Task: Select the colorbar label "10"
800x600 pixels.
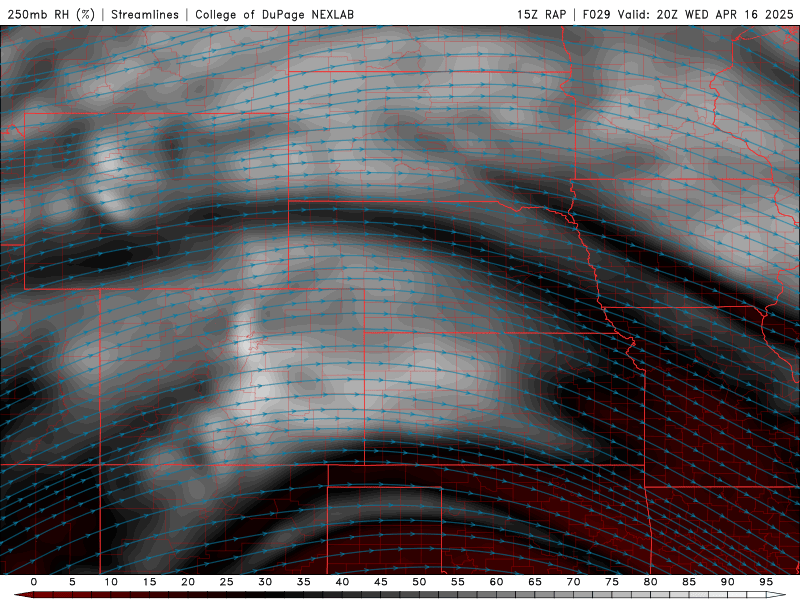Action: [111, 582]
